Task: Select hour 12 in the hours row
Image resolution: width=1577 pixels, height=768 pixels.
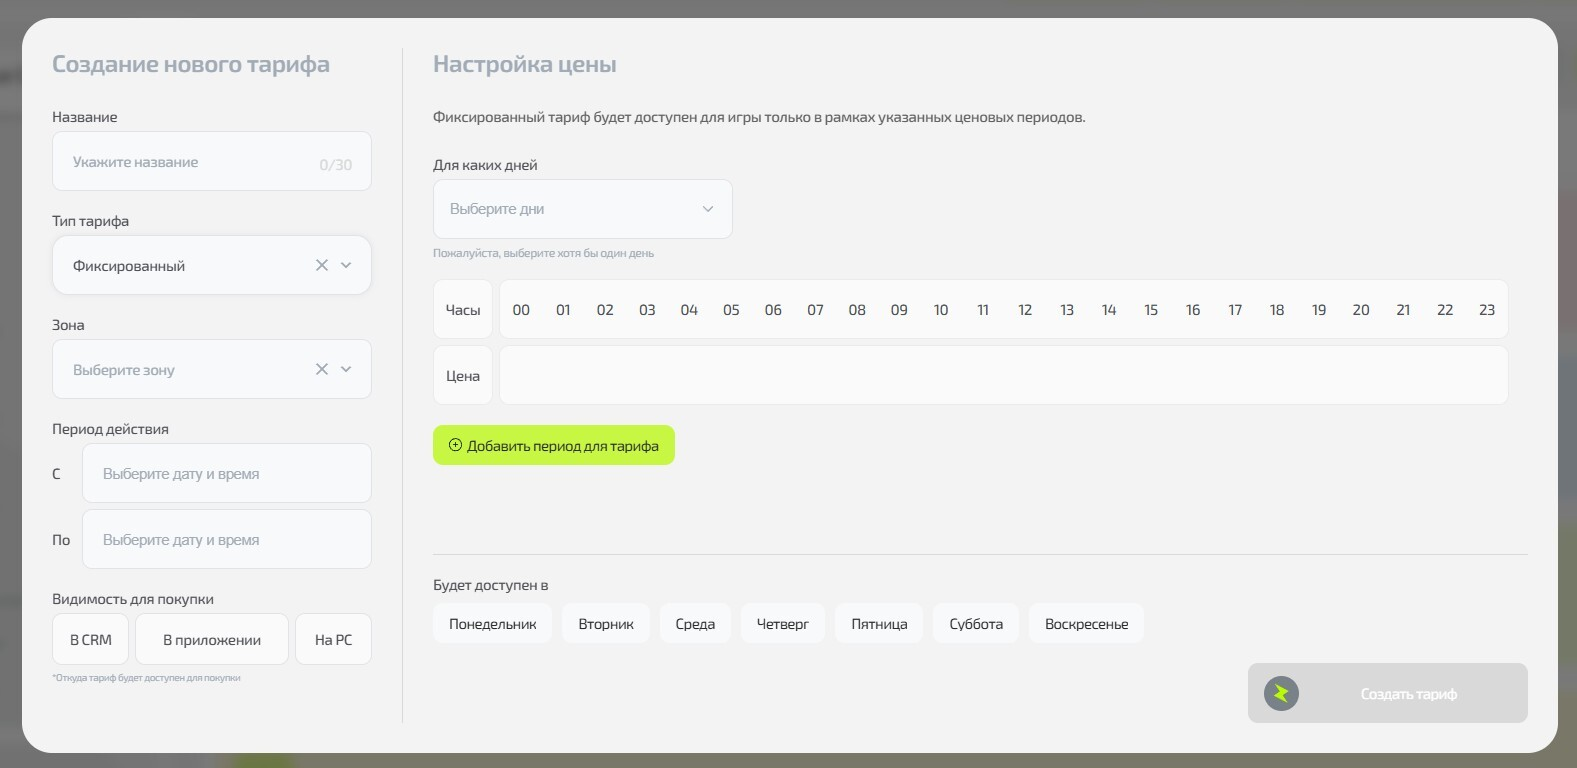Action: (1025, 310)
